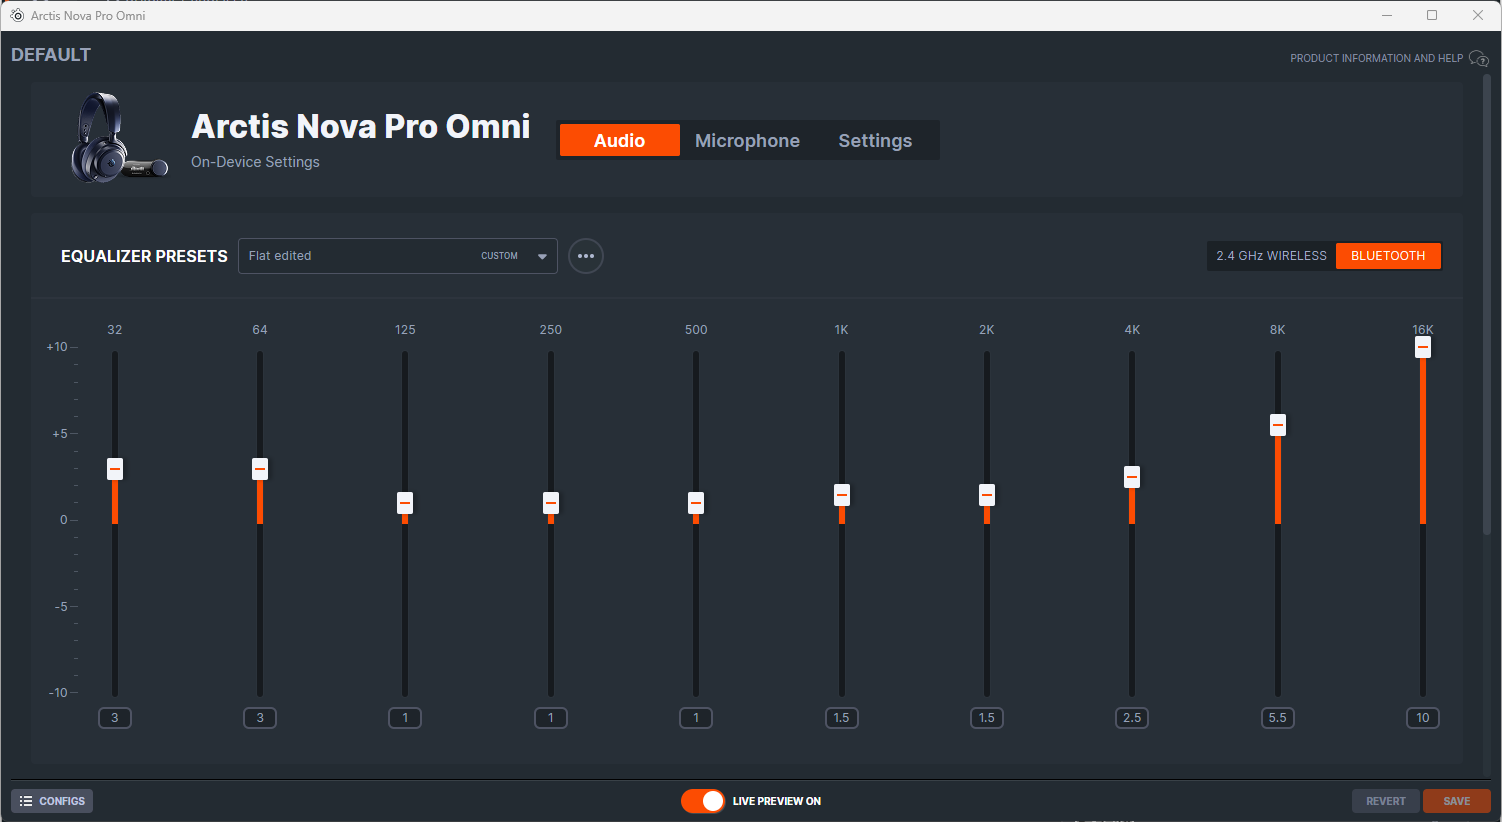Click the -10 dB scale label

(x=58, y=693)
